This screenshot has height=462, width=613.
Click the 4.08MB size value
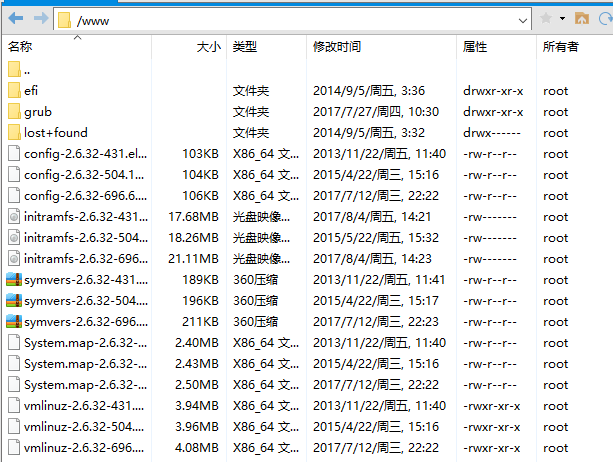coord(197,448)
